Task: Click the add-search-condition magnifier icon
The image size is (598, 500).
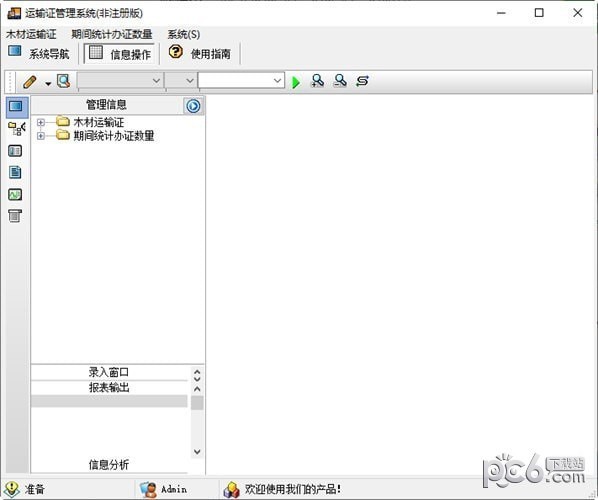Action: pos(317,81)
